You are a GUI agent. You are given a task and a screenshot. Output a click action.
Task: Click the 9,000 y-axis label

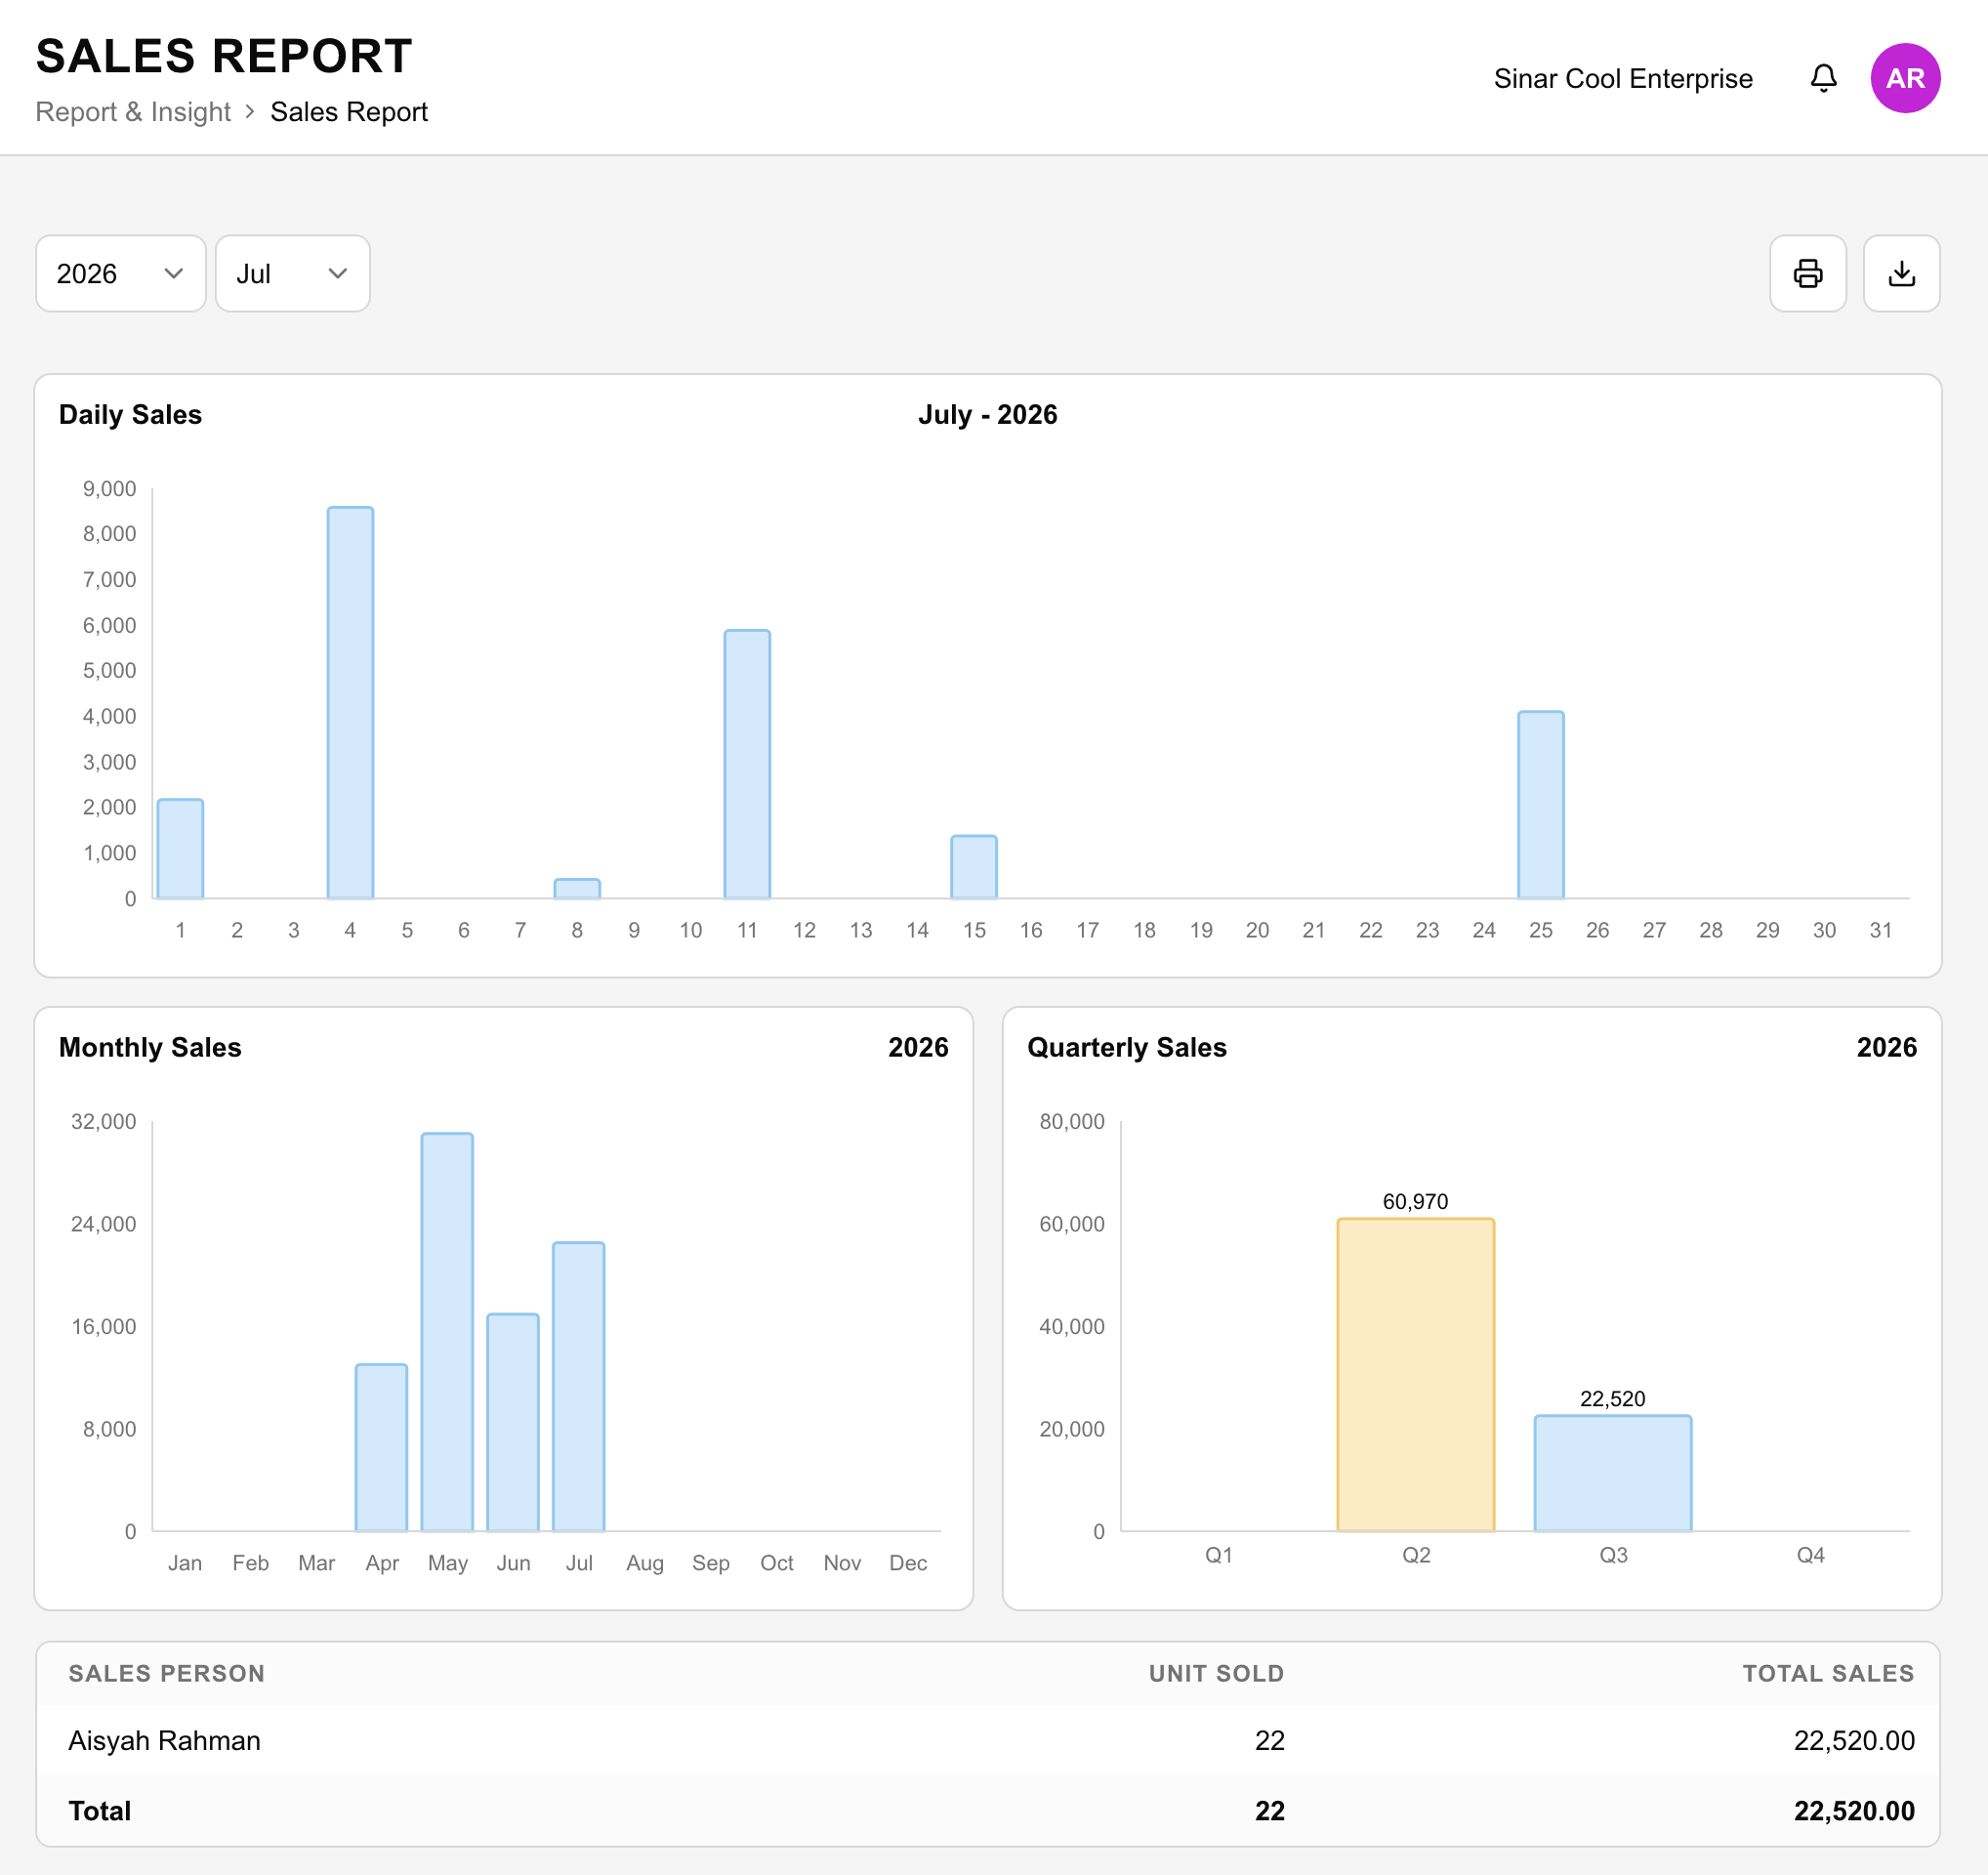point(110,489)
